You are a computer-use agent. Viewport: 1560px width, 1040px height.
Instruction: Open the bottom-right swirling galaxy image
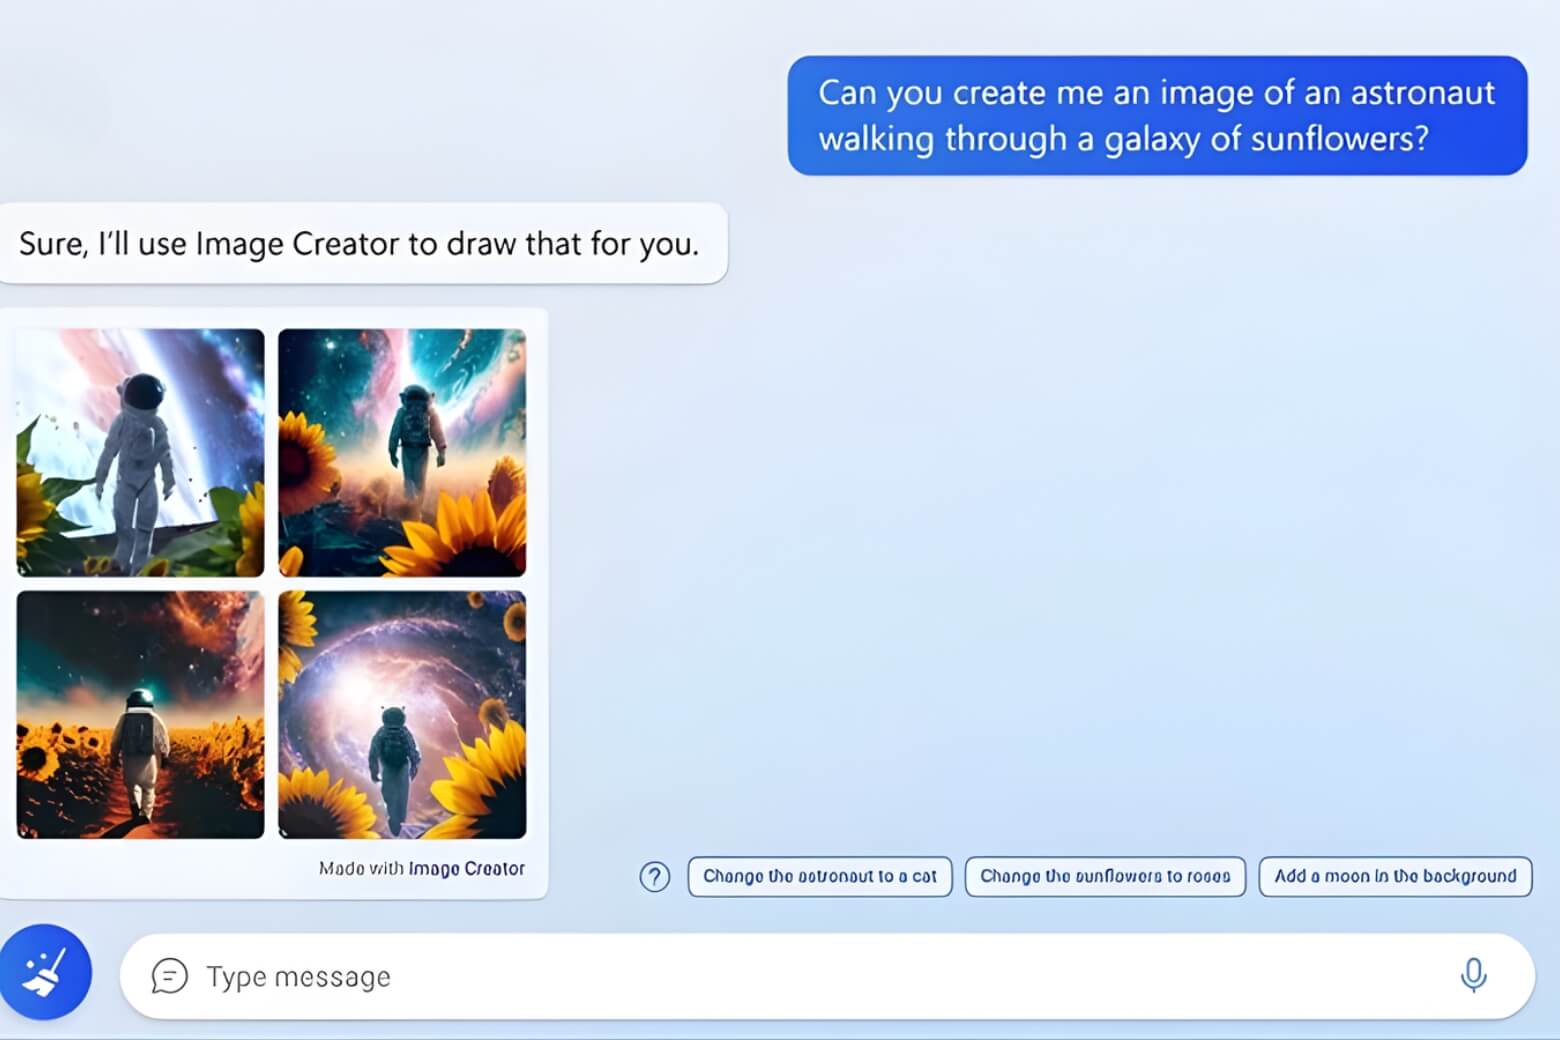pos(402,714)
